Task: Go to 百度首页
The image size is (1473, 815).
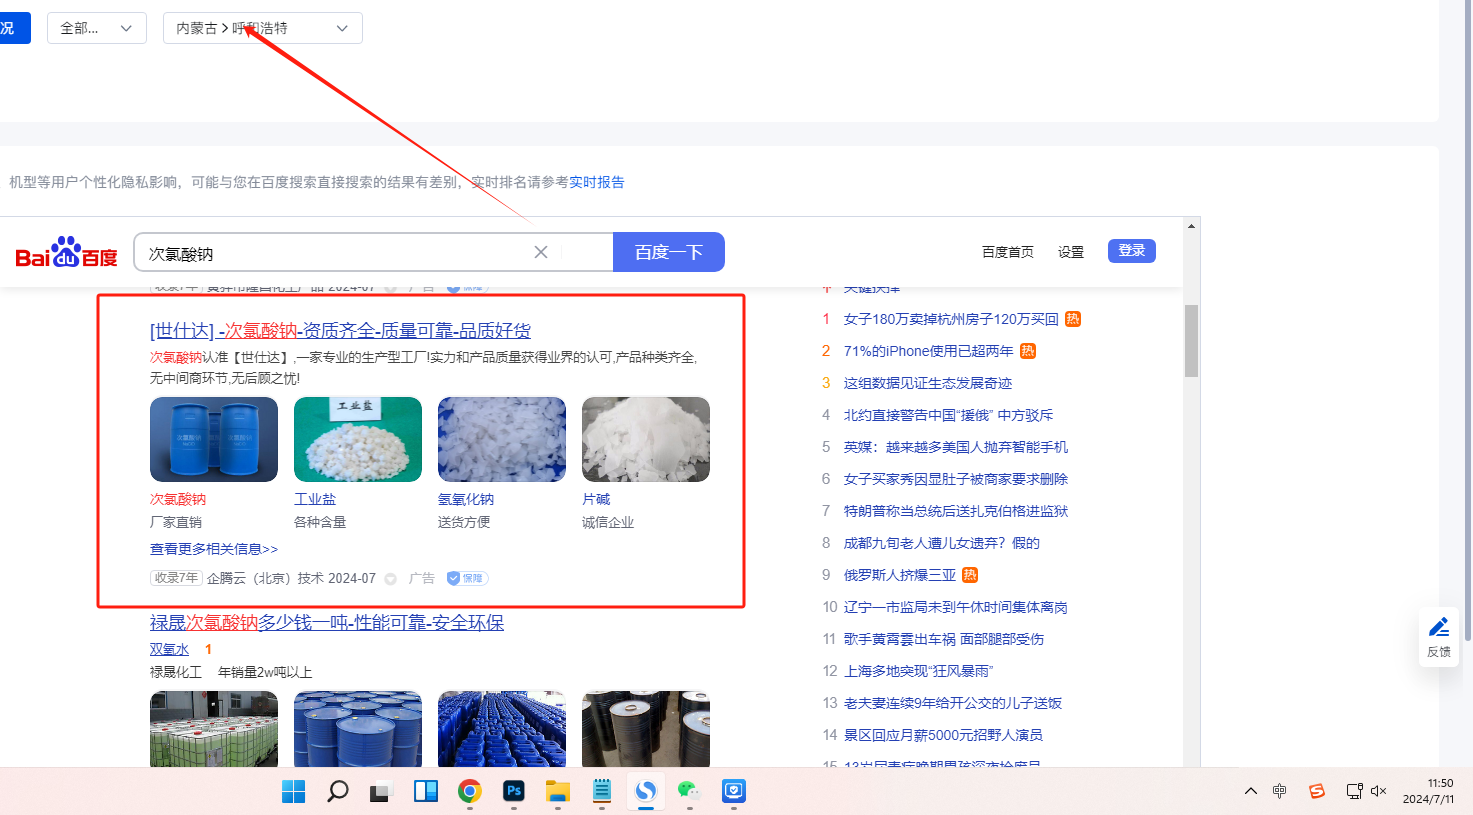Action: click(x=1008, y=252)
